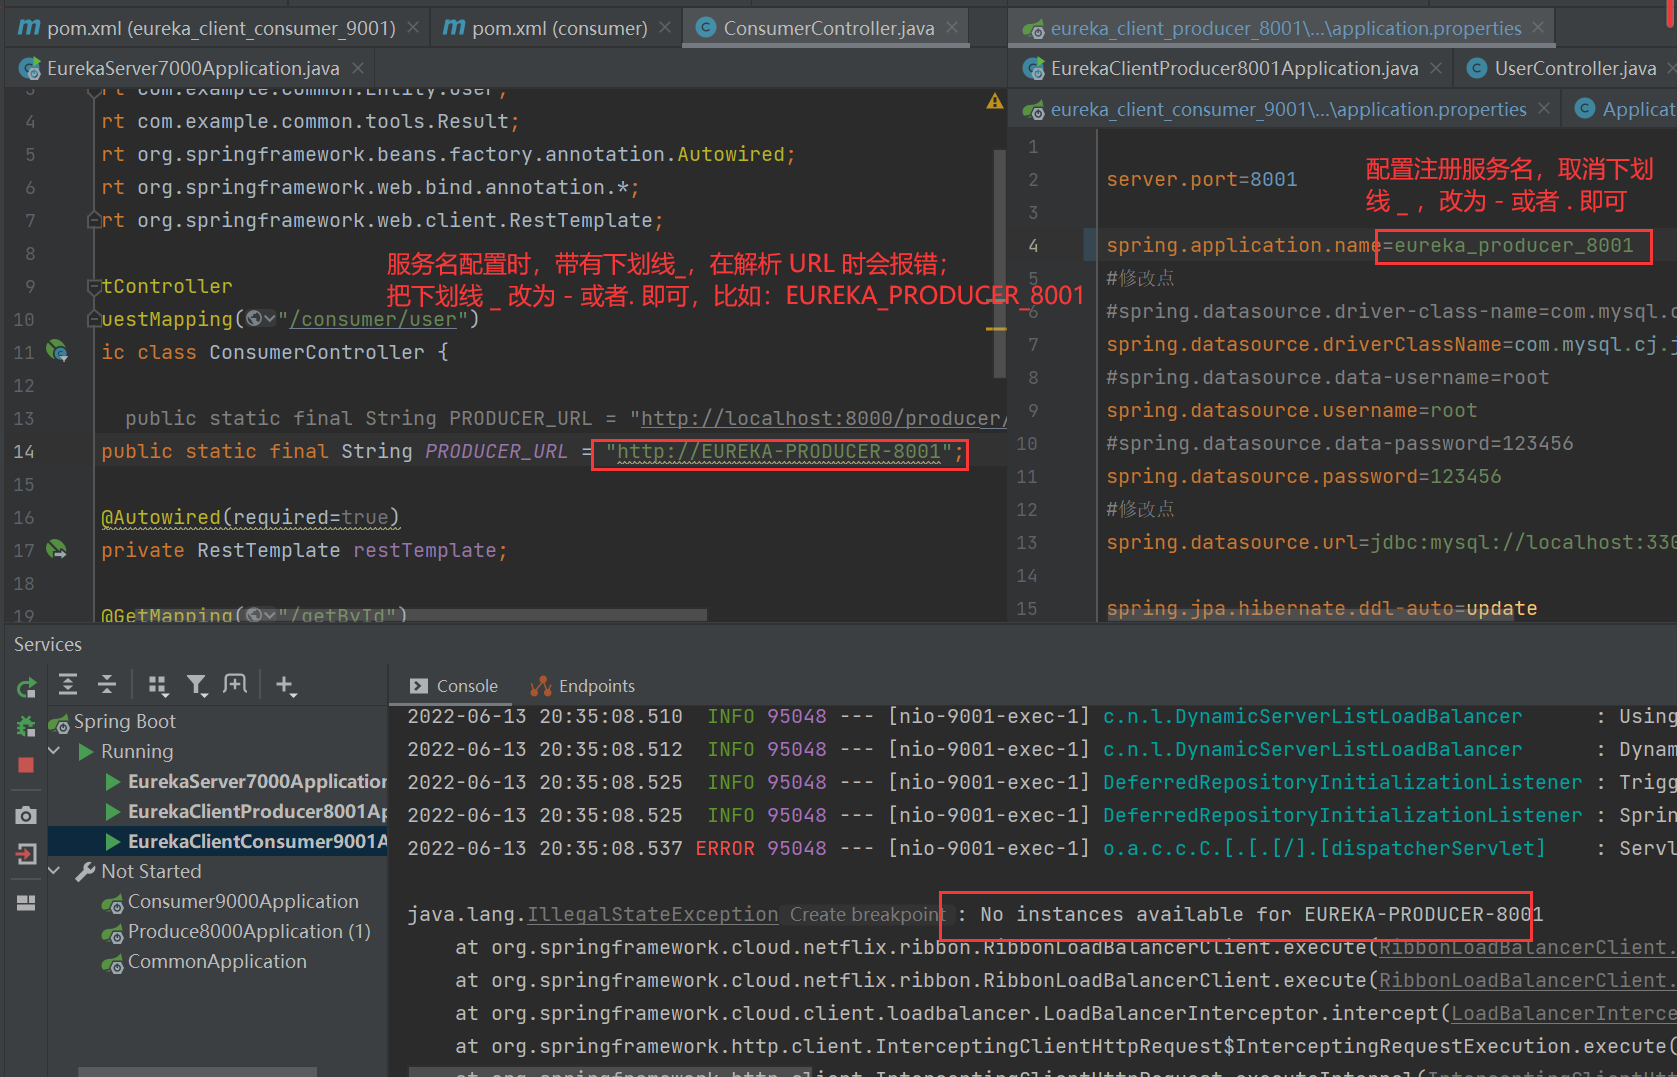Image resolution: width=1677 pixels, height=1077 pixels.
Task: Click the Collapse All icon in Services toolbar
Action: point(107,685)
